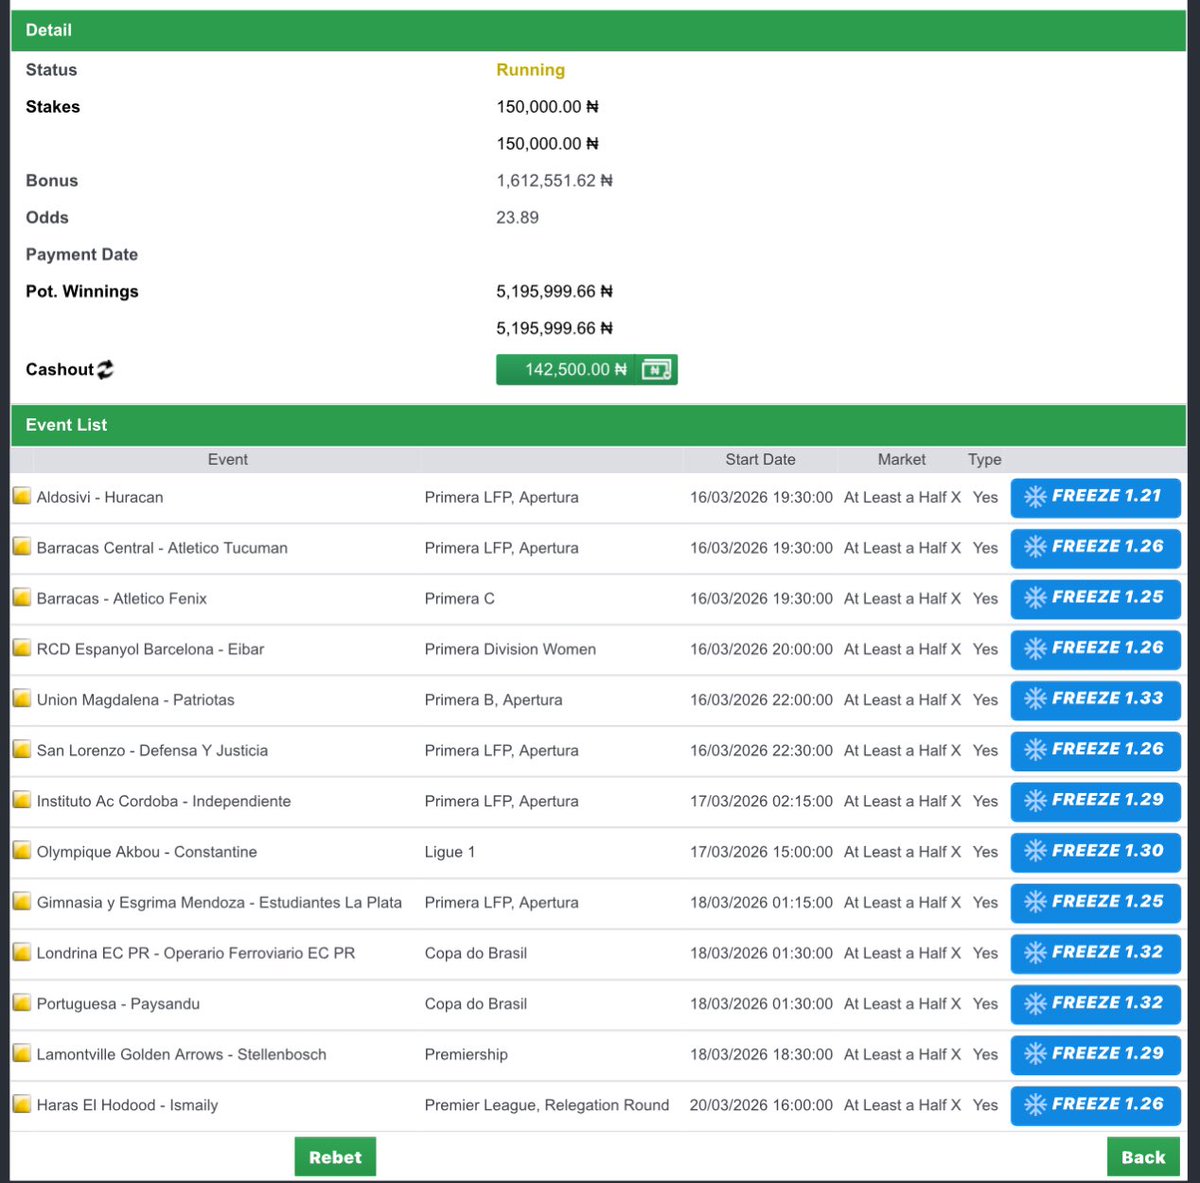Viewport: 1200px width, 1183px height.
Task: Click yellow status icon for Portuguesa - Paysandu
Action: (22, 1003)
